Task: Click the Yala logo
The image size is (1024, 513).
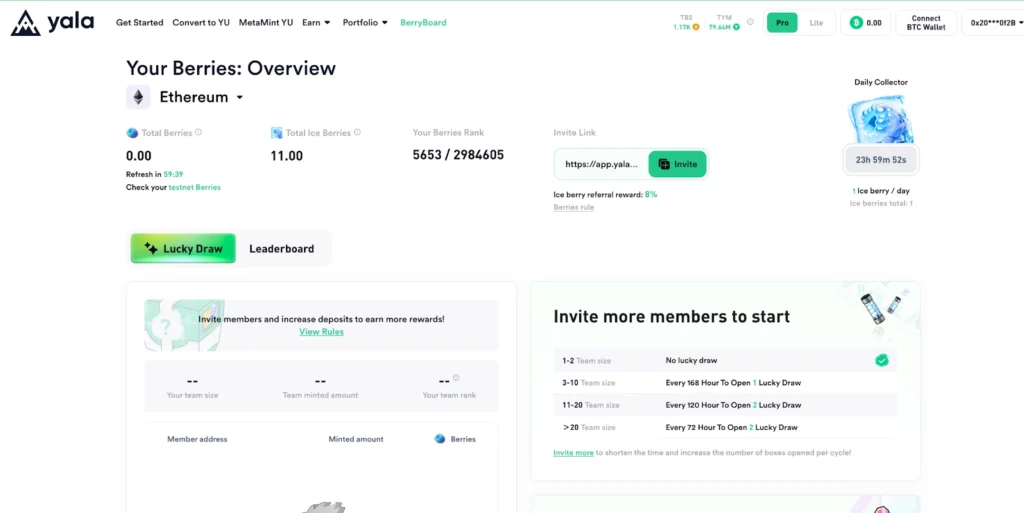Action: click(x=52, y=23)
